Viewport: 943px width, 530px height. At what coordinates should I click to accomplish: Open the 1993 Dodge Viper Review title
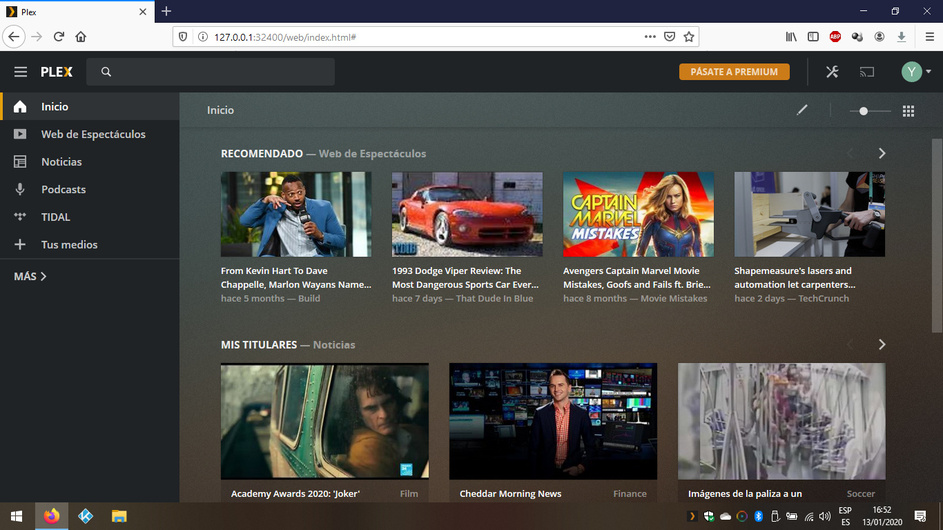(465, 277)
